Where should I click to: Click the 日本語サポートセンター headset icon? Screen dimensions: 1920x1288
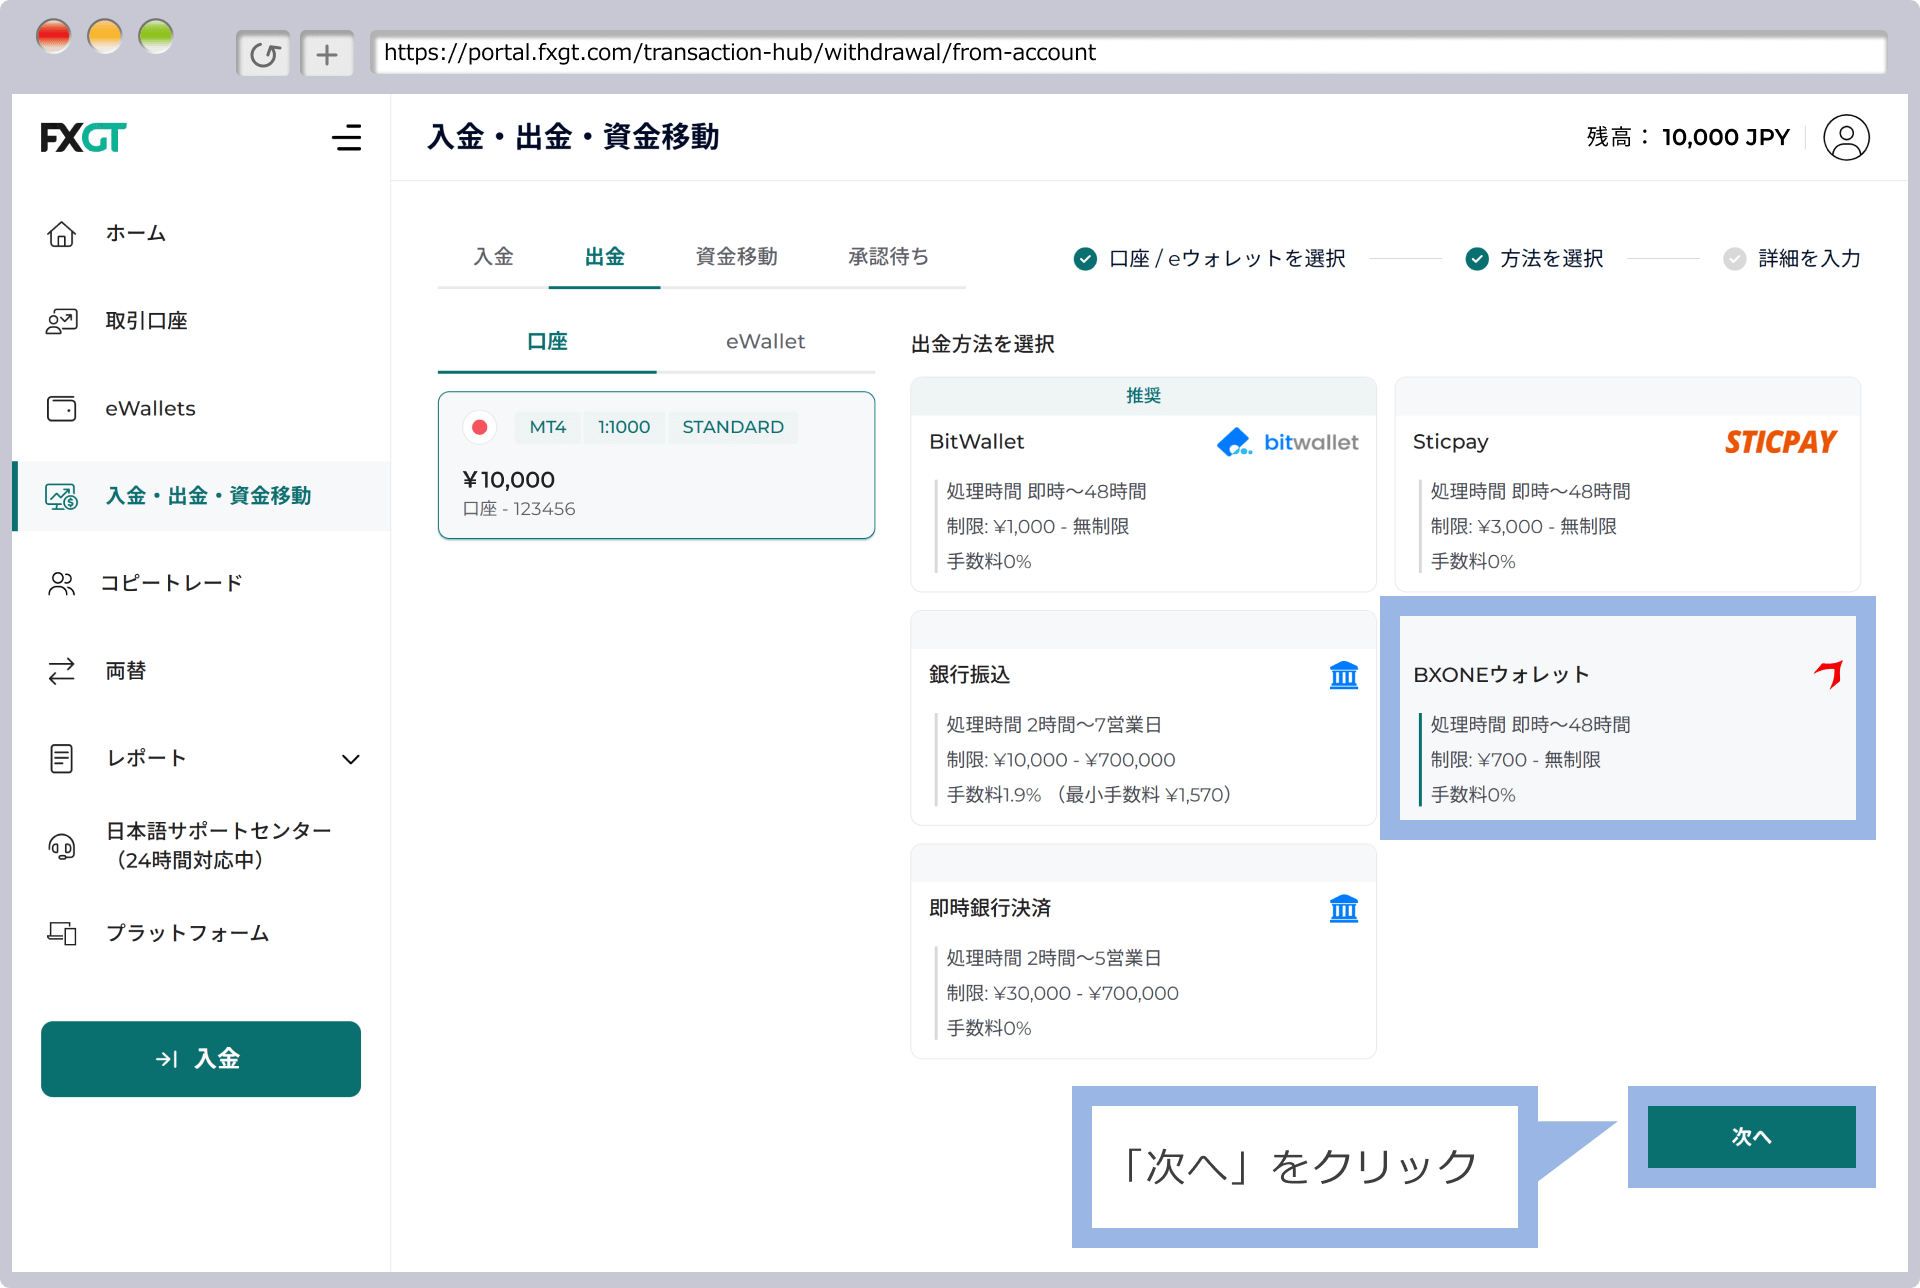pos(61,845)
